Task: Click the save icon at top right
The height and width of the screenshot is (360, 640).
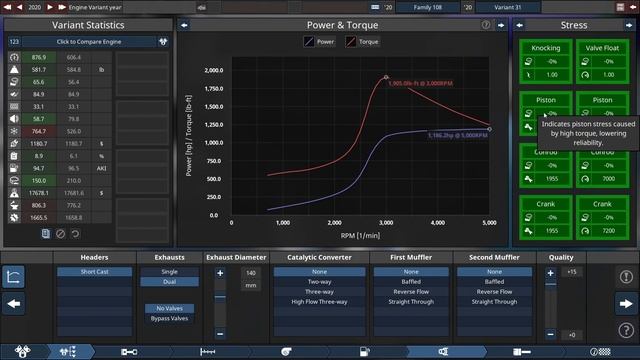Action: point(620,7)
